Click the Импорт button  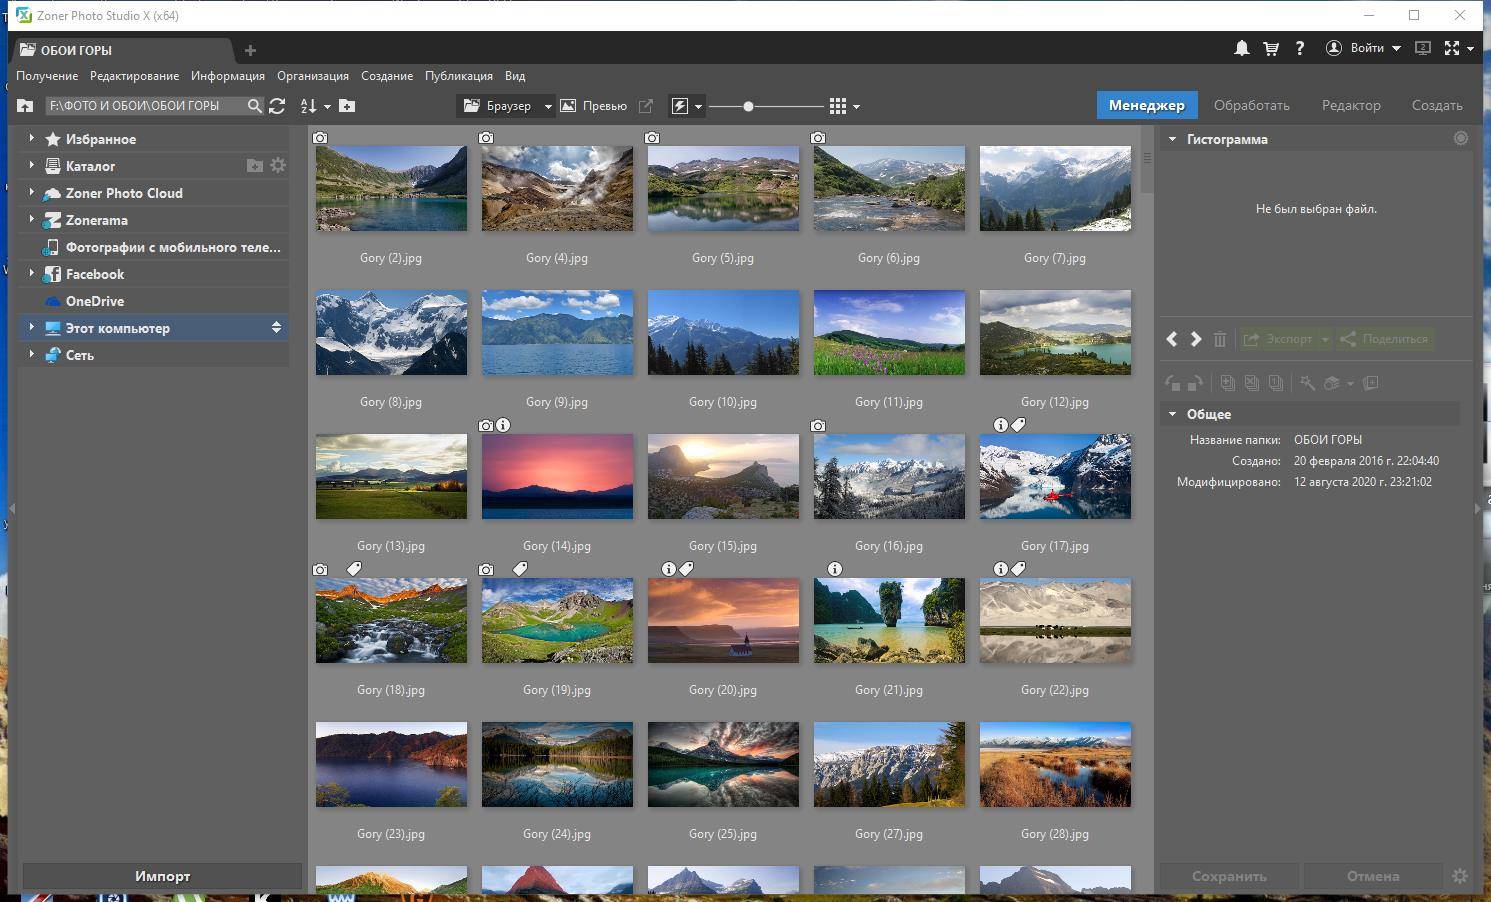(162, 876)
